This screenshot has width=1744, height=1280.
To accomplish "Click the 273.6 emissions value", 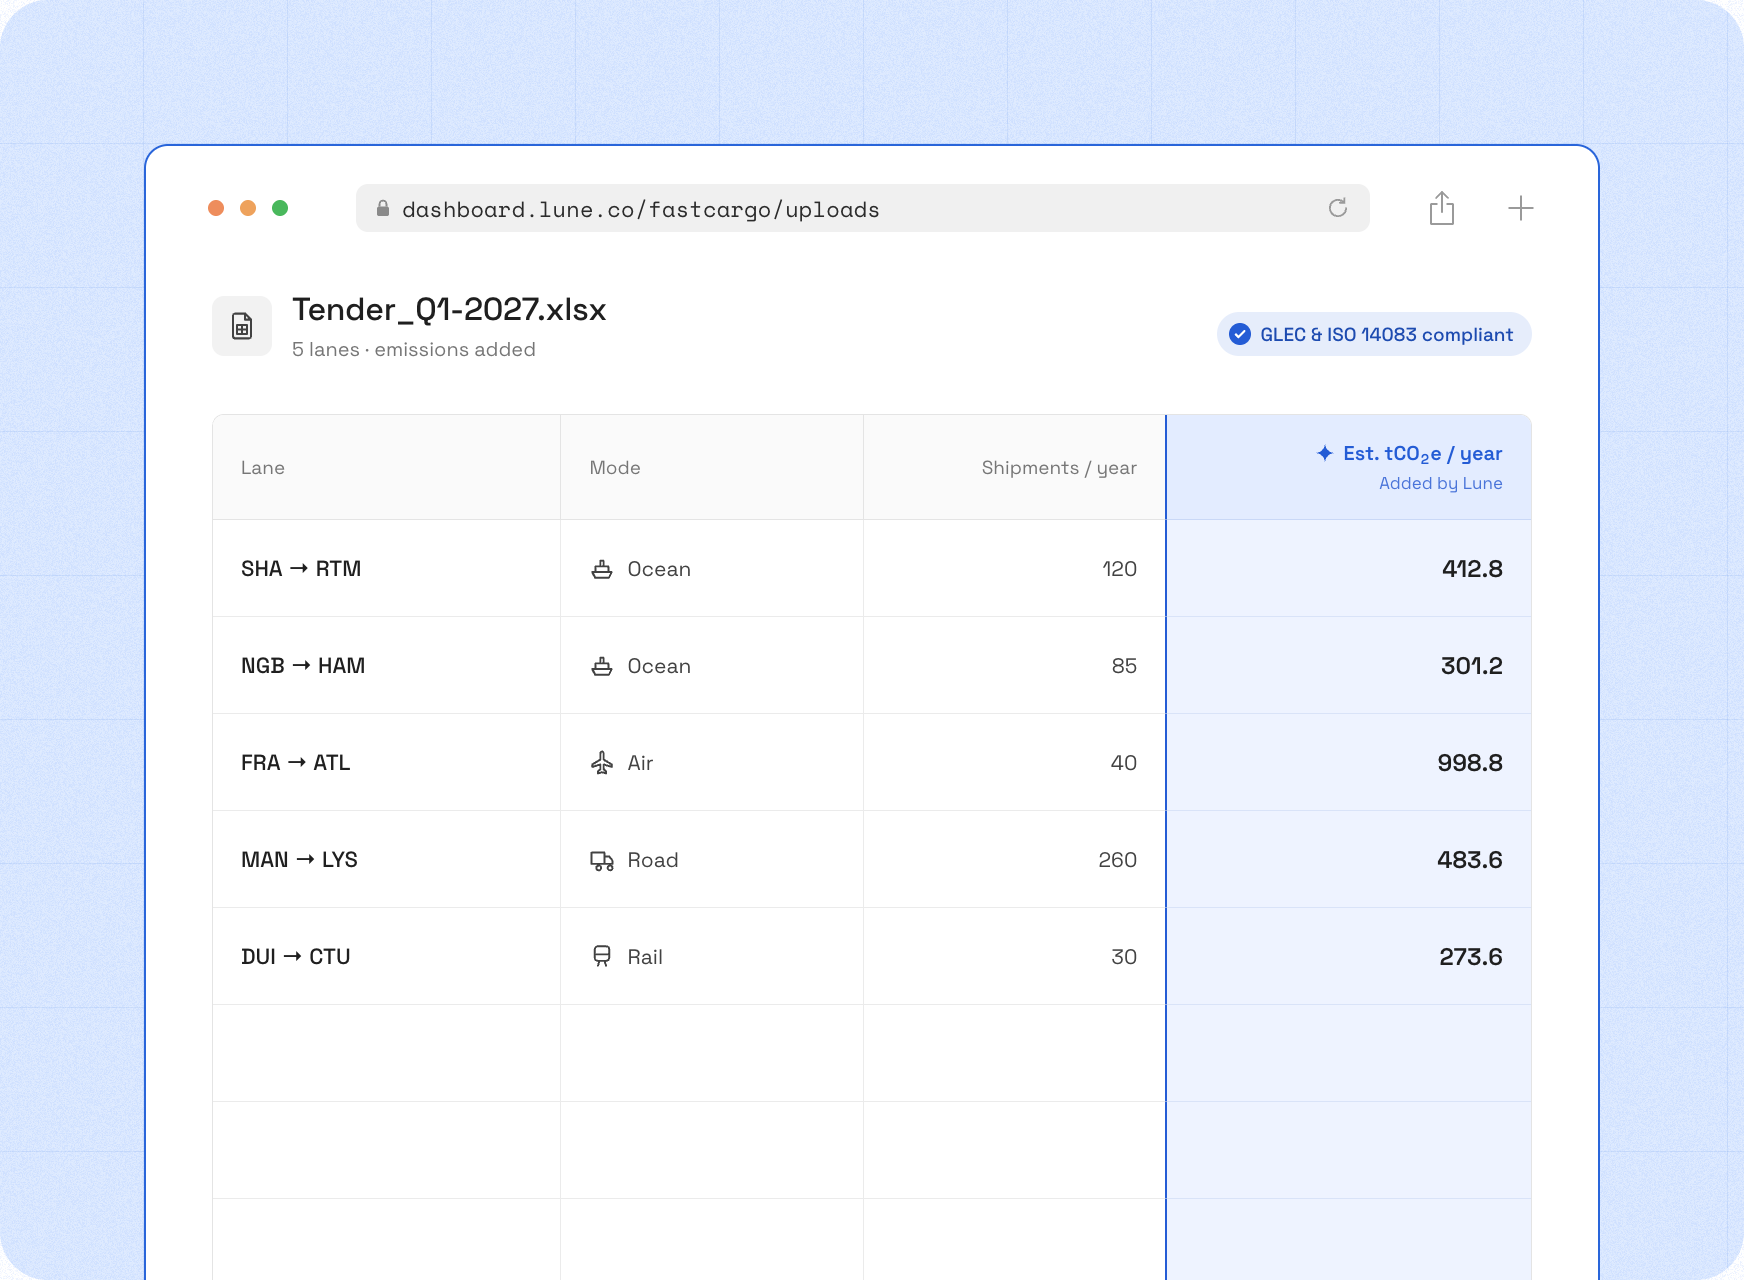I will tap(1471, 957).
